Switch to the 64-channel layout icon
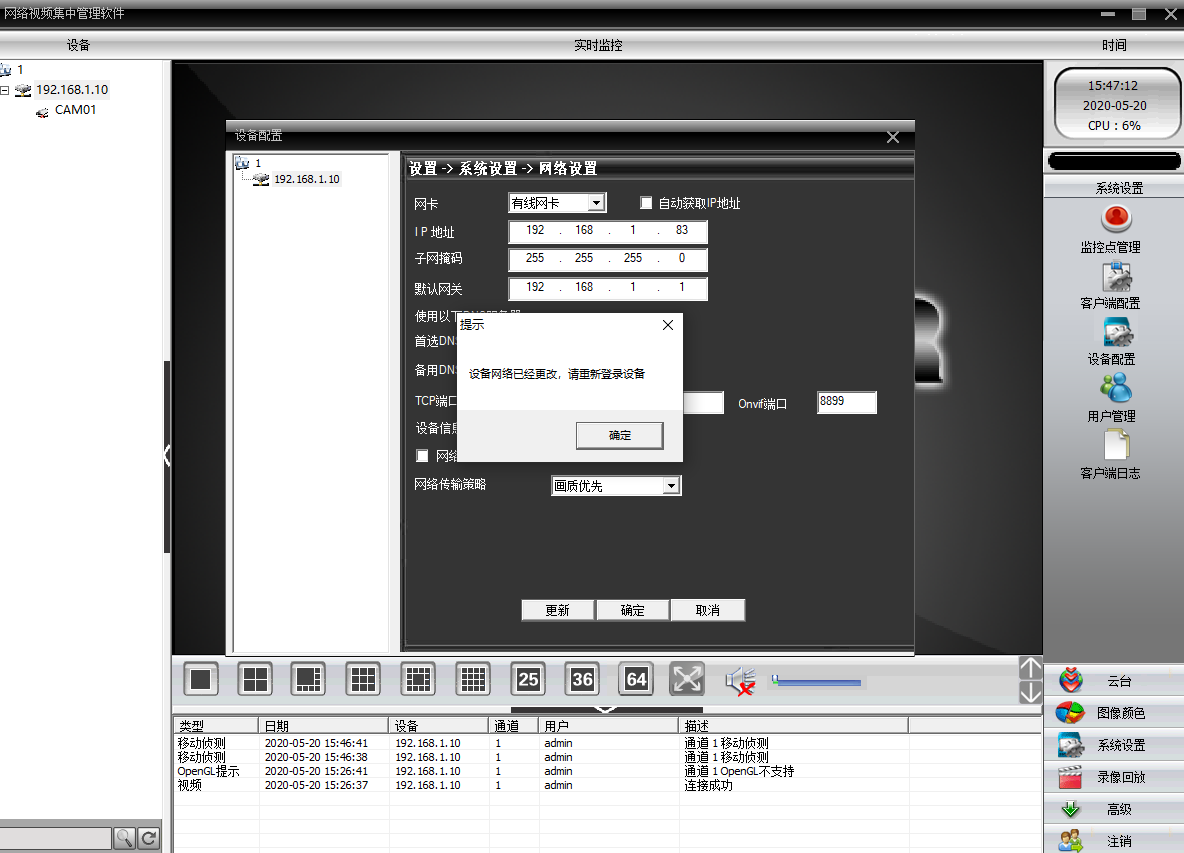The width and height of the screenshot is (1184, 853). click(636, 679)
